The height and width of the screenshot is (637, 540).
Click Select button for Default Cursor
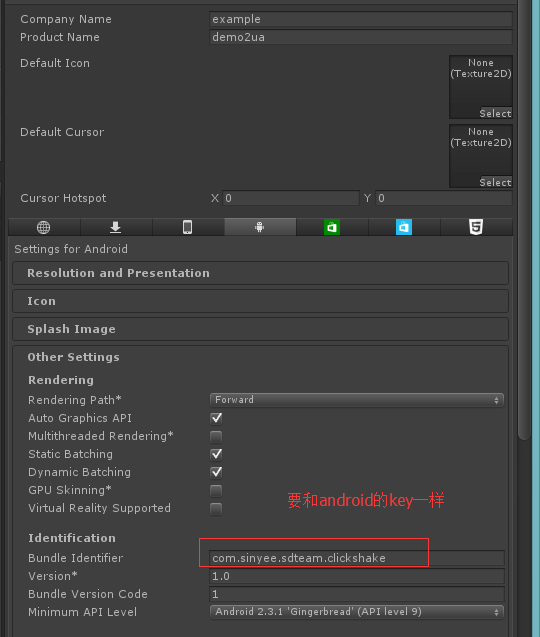[495, 182]
